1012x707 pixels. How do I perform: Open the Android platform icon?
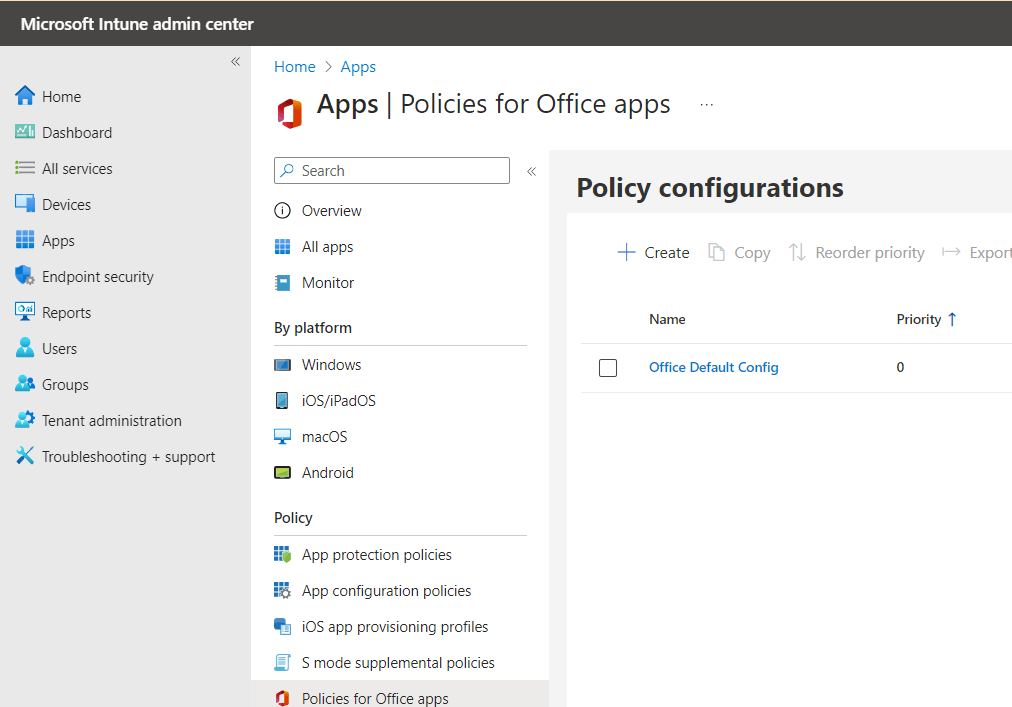(x=283, y=473)
